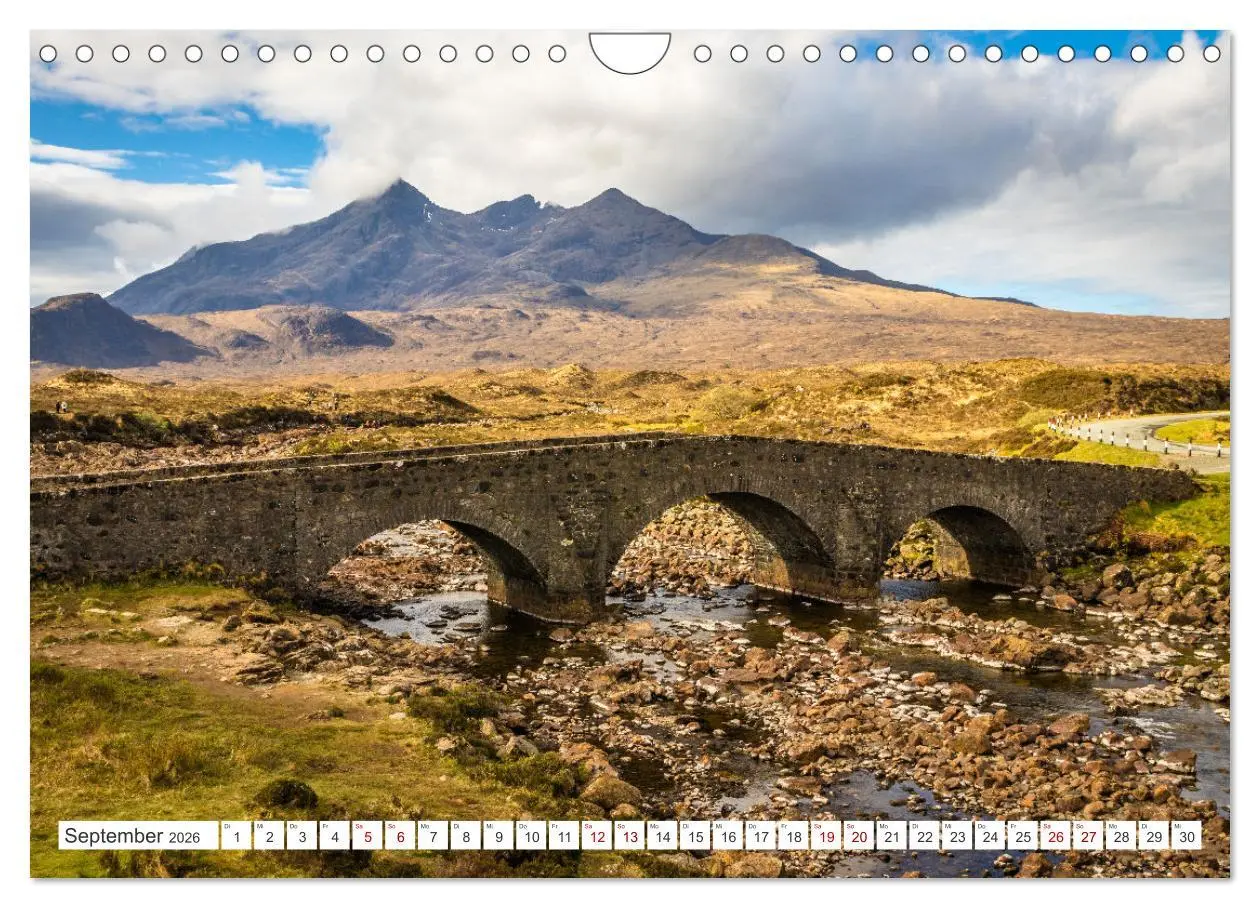
Task: Click day 30 in the date row
Action: click(x=1187, y=836)
